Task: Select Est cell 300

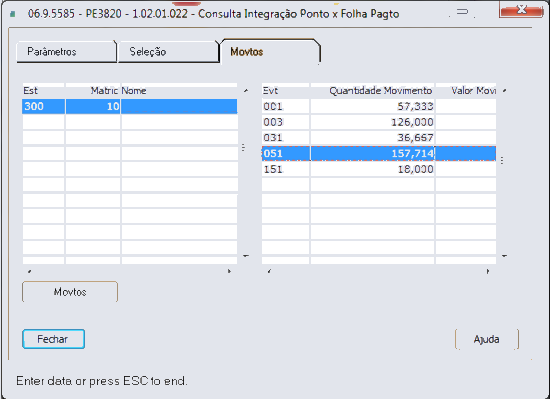Action: (x=43, y=106)
